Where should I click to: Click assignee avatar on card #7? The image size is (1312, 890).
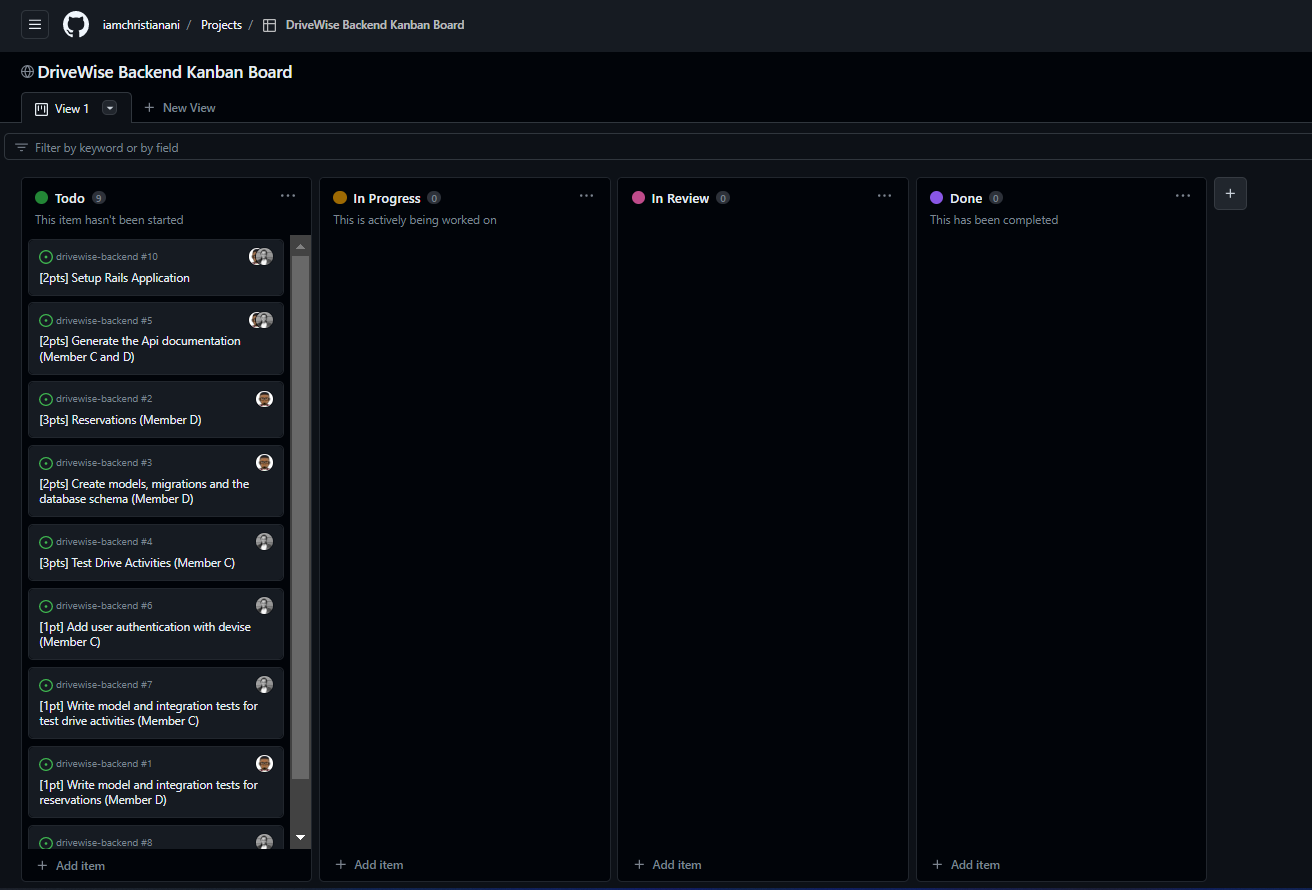tap(264, 684)
